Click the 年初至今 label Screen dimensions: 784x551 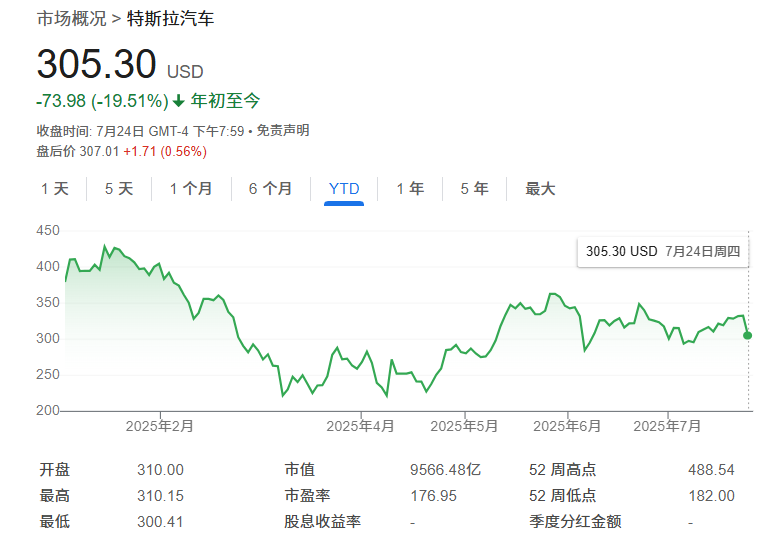pos(226,101)
